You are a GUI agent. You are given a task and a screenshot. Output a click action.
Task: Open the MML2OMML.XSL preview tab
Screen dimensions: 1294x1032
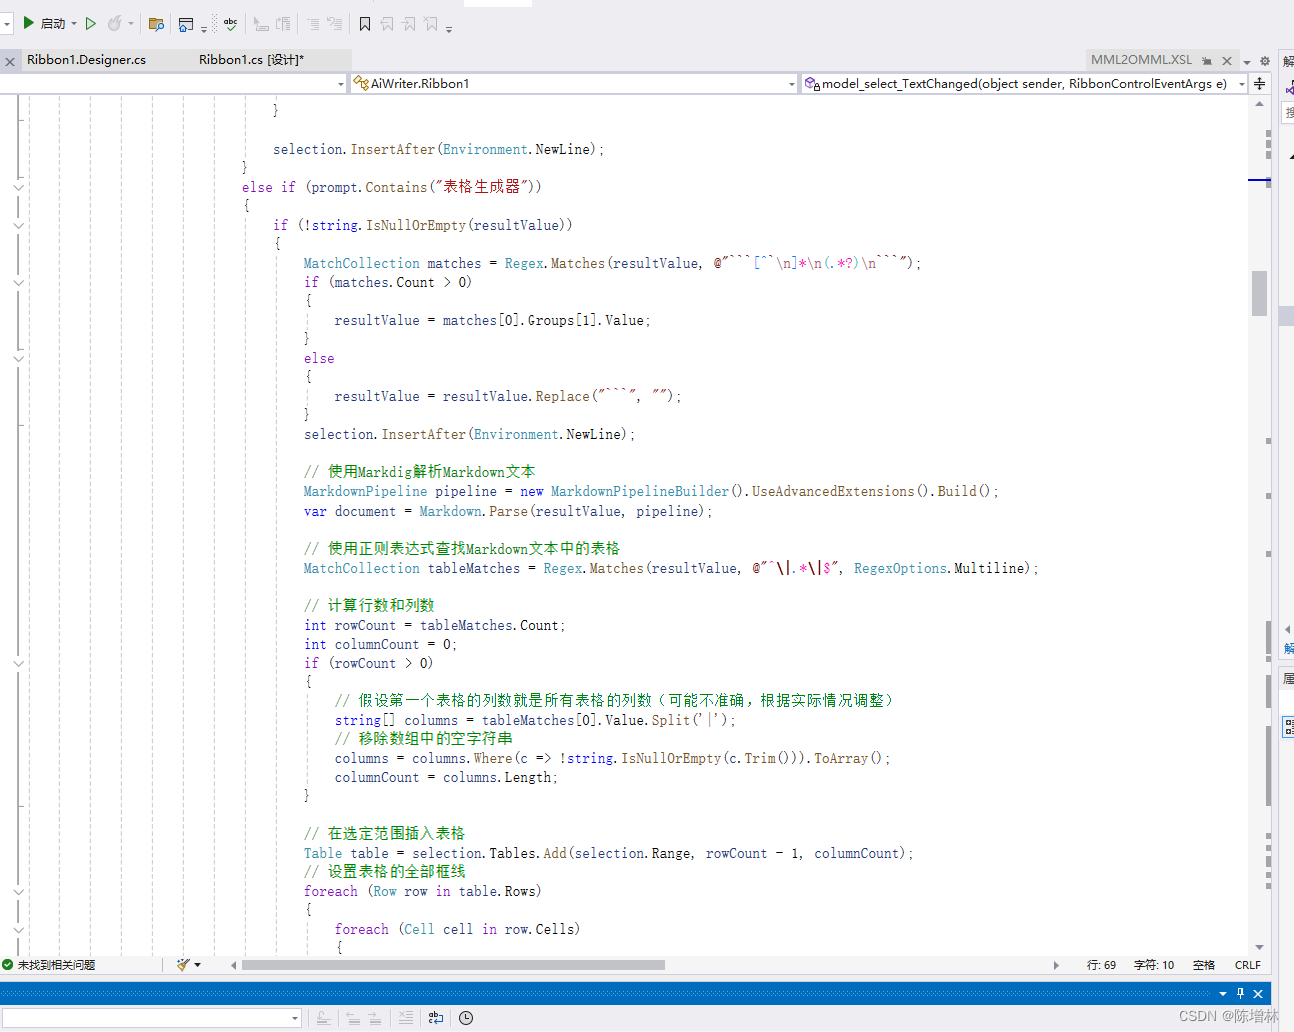click(x=1141, y=60)
